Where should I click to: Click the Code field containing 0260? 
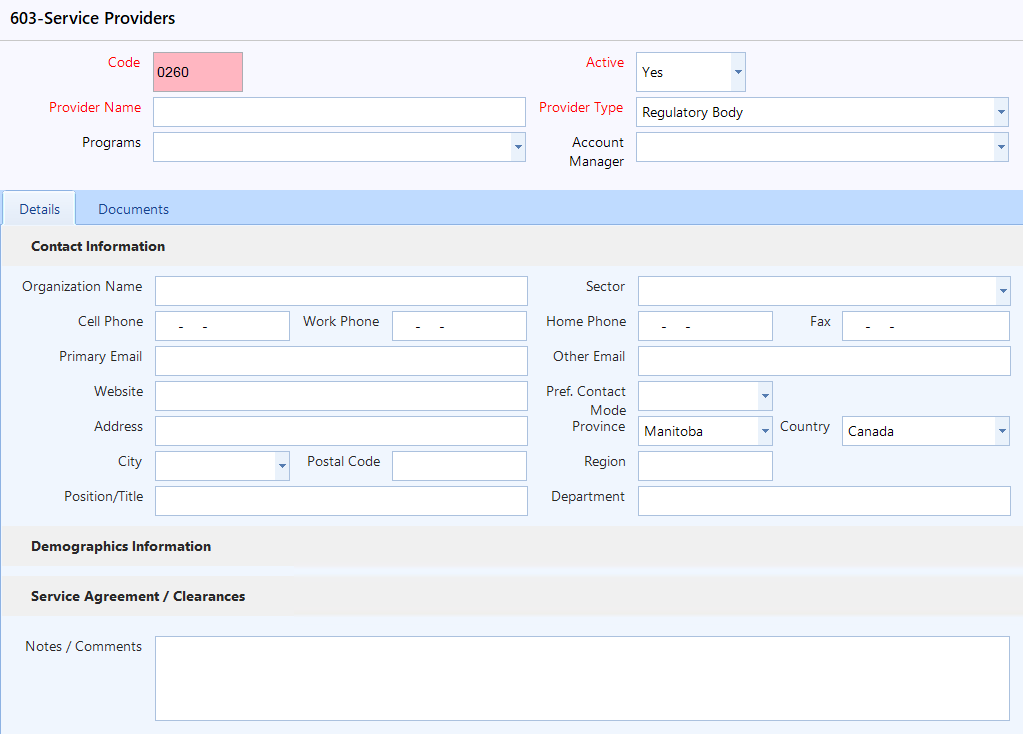(198, 72)
